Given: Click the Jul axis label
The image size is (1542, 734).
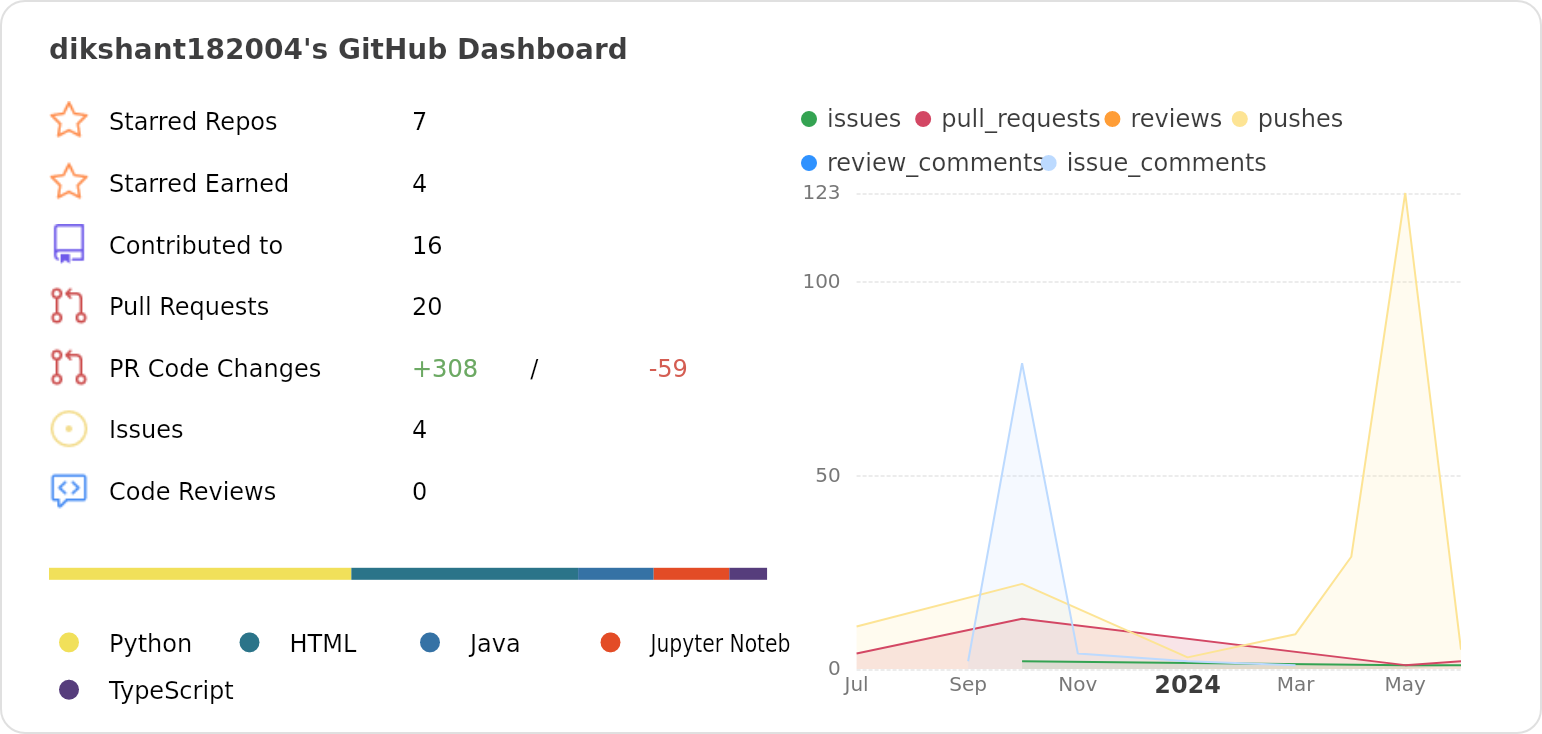Looking at the screenshot, I should (856, 685).
